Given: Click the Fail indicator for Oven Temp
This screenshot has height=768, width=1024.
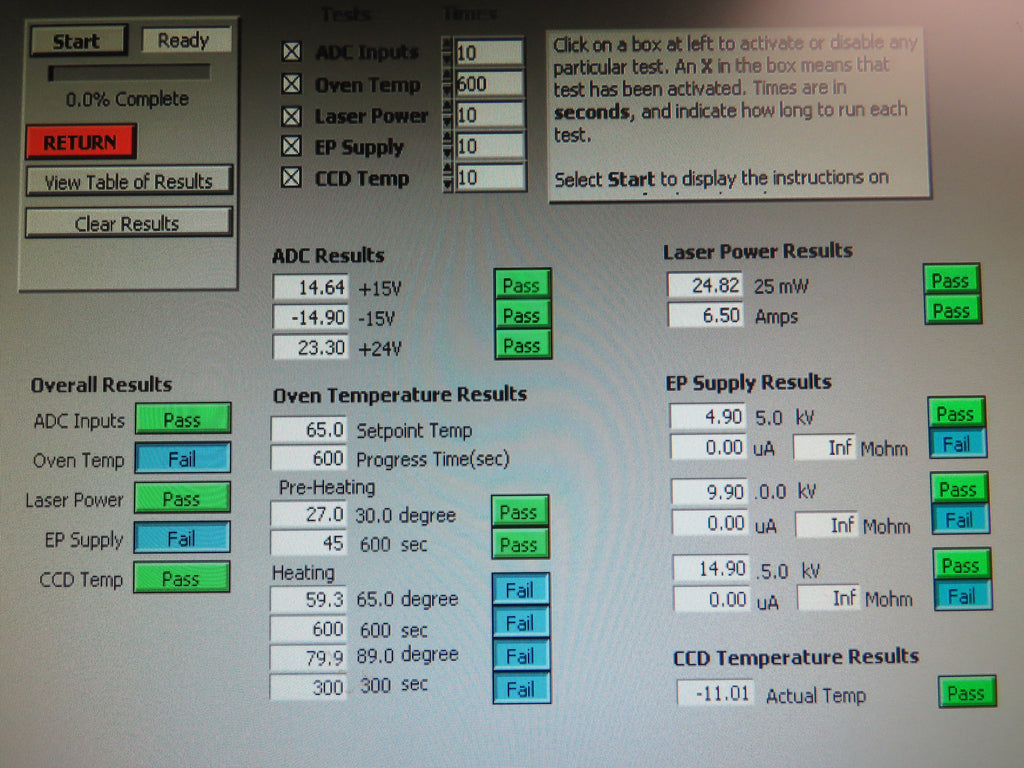Looking at the screenshot, I should point(181,458).
